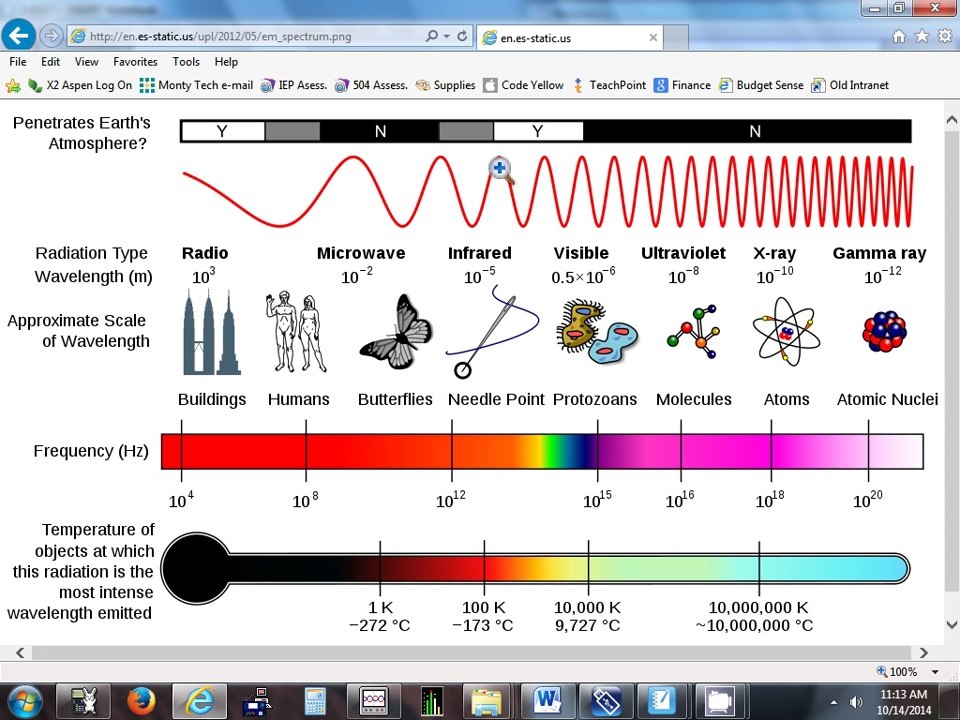Open the printer/fax taskbar icon

click(x=257, y=701)
